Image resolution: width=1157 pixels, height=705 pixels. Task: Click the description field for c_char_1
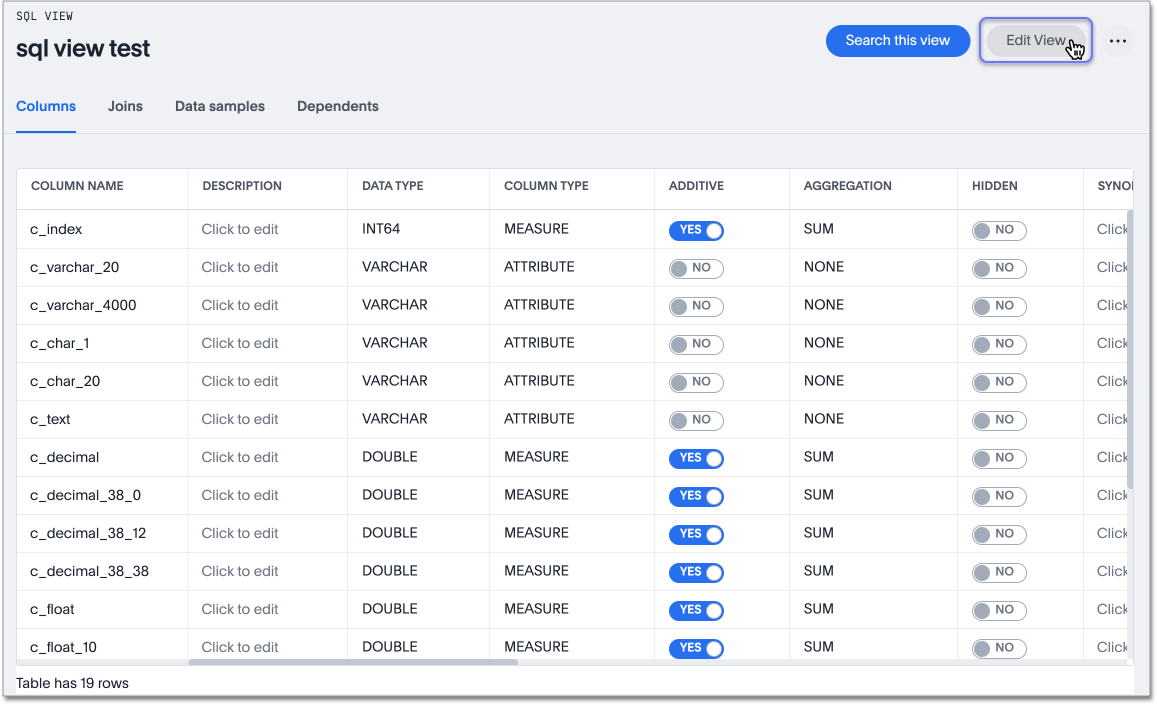240,343
